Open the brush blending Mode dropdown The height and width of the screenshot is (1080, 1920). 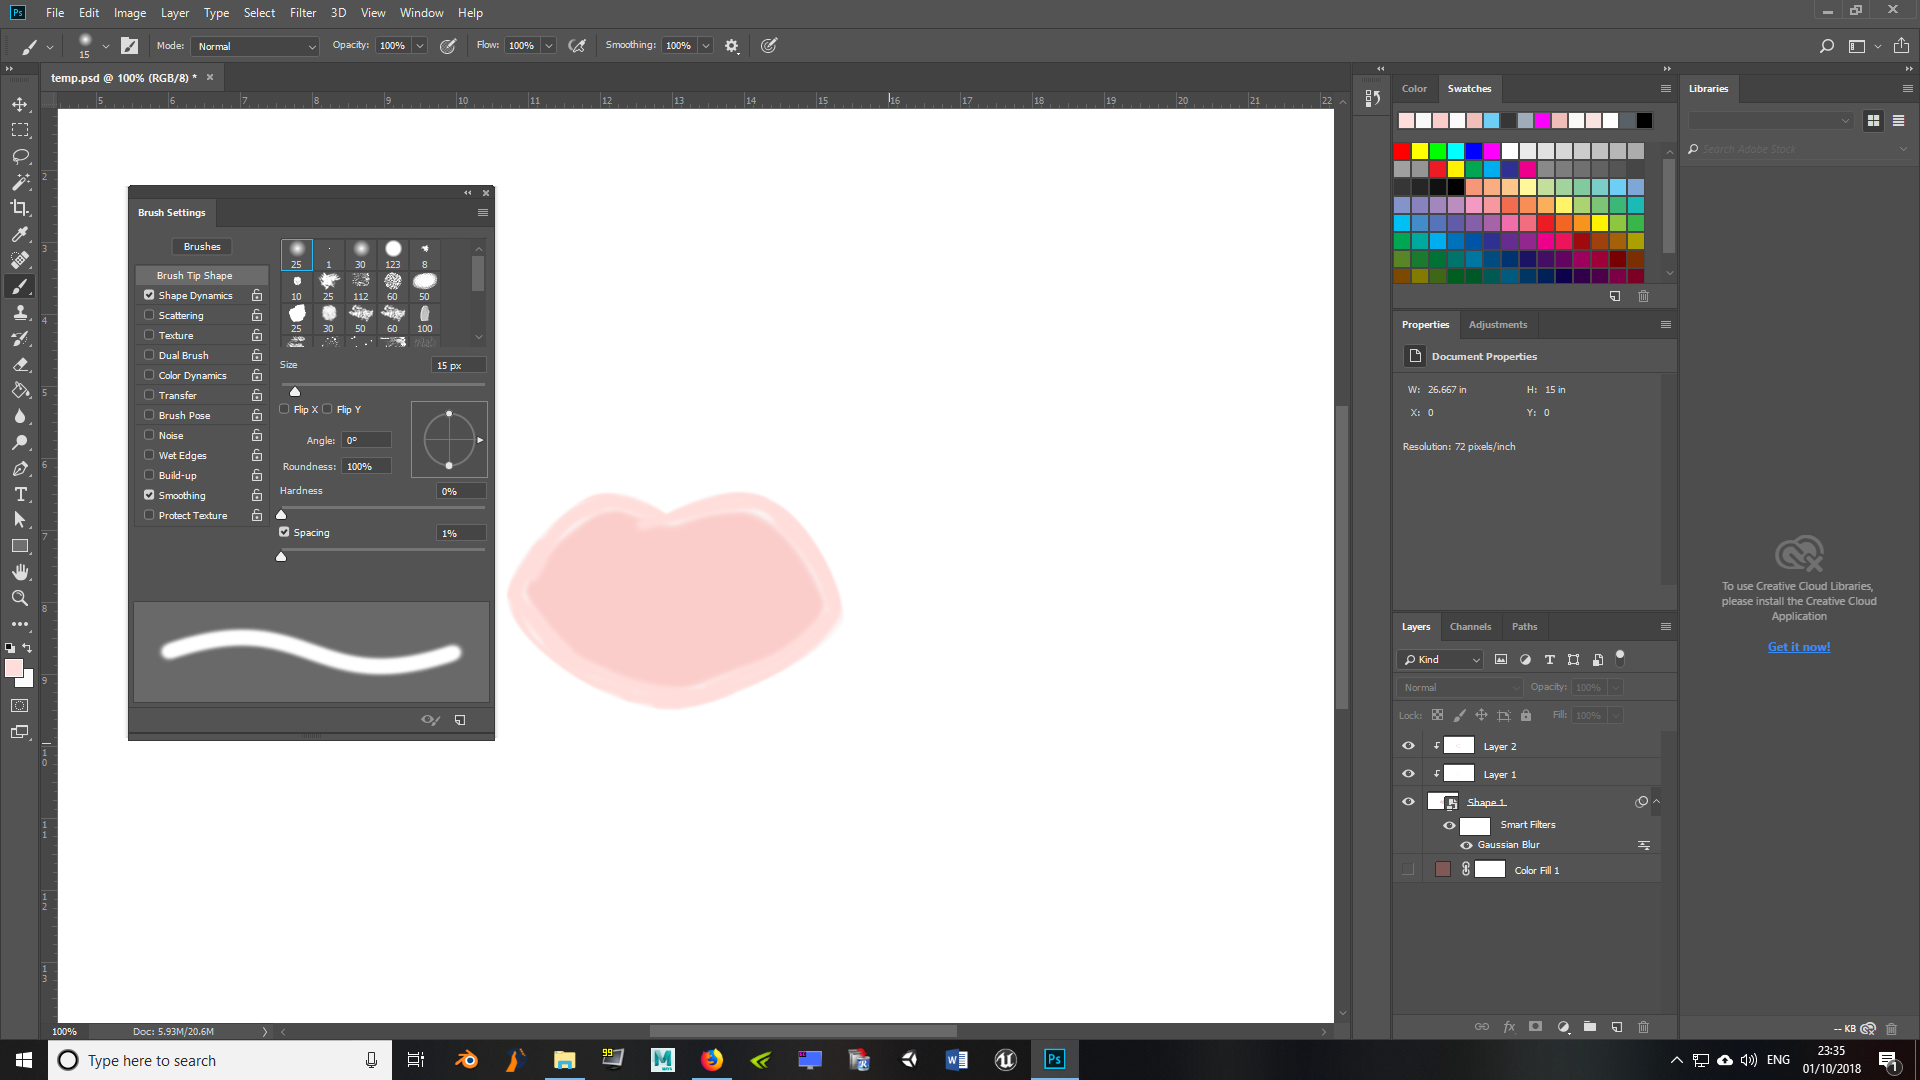254,46
